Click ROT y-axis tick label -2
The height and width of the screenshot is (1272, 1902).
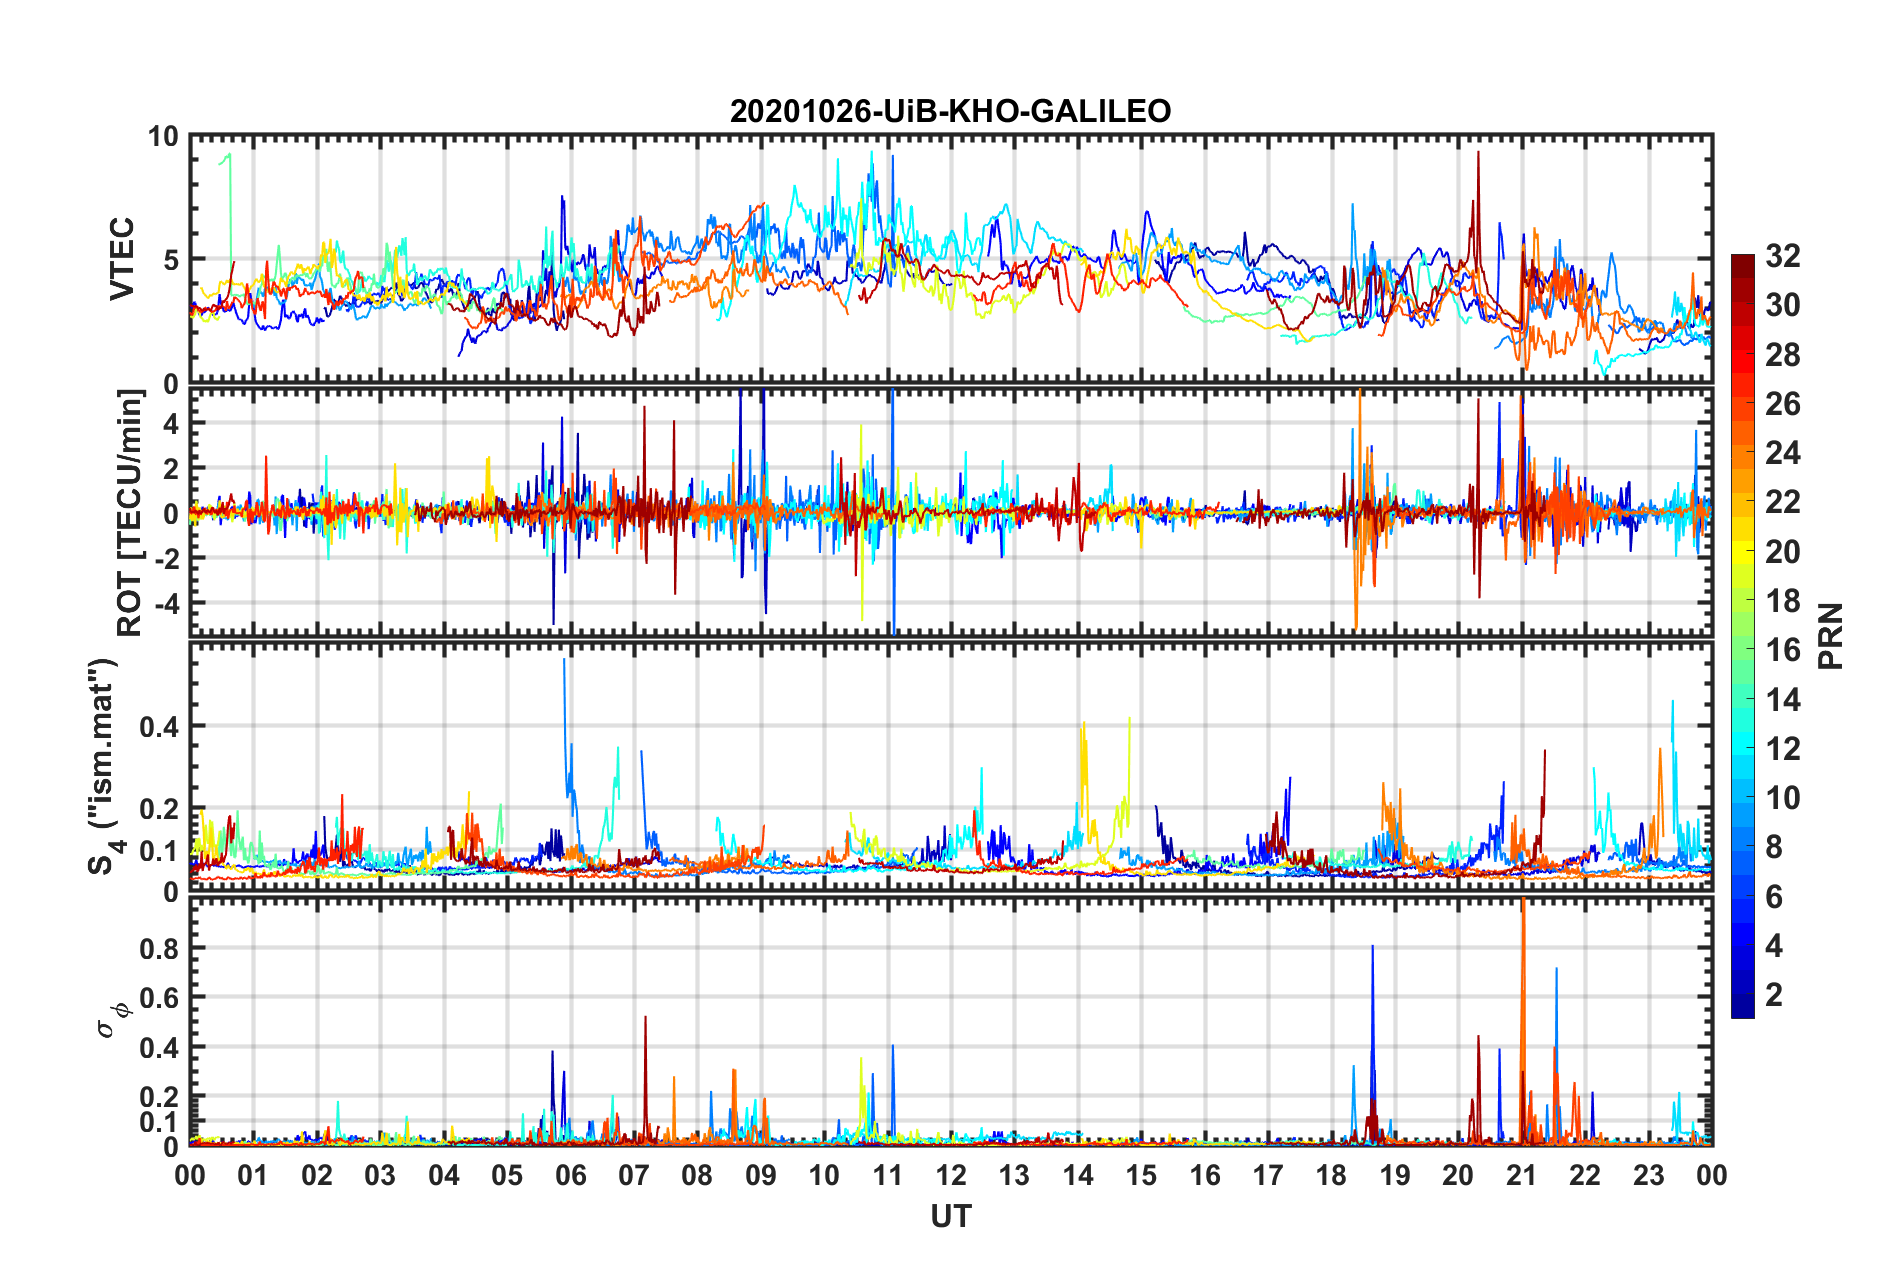point(166,558)
